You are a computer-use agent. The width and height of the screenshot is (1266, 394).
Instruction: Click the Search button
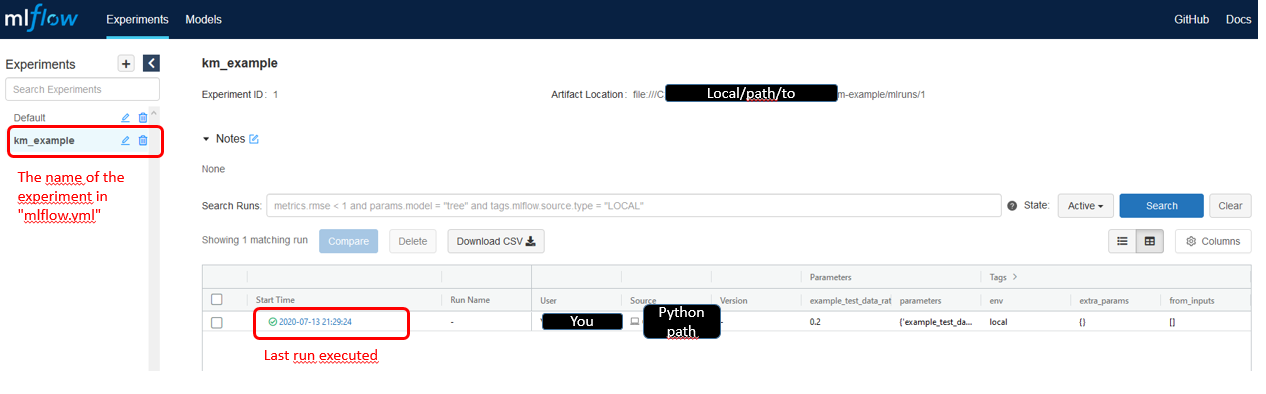1161,205
